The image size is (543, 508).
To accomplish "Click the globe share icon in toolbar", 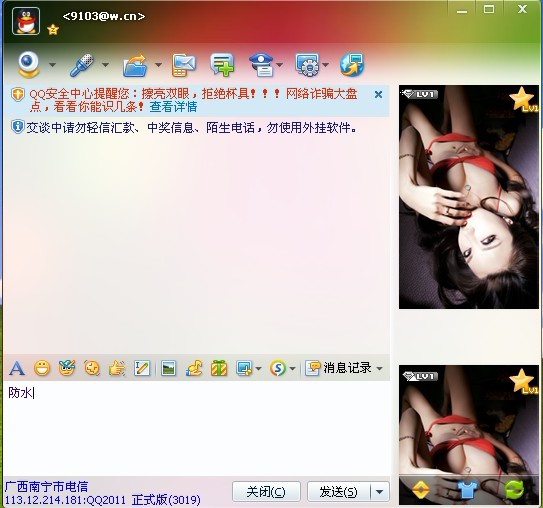I will [352, 65].
